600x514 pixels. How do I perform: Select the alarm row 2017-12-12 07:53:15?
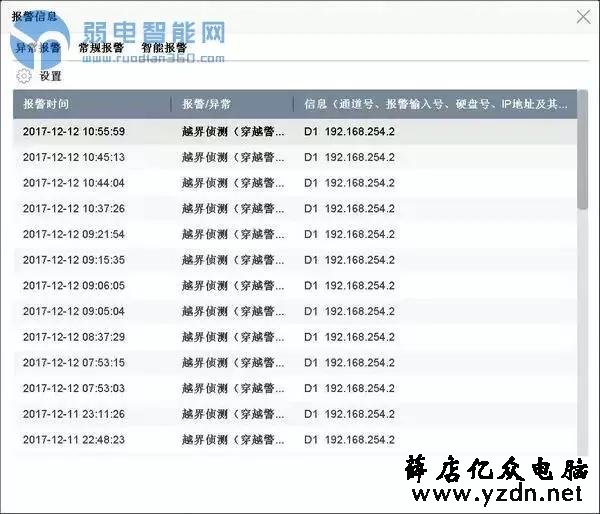tap(295, 362)
